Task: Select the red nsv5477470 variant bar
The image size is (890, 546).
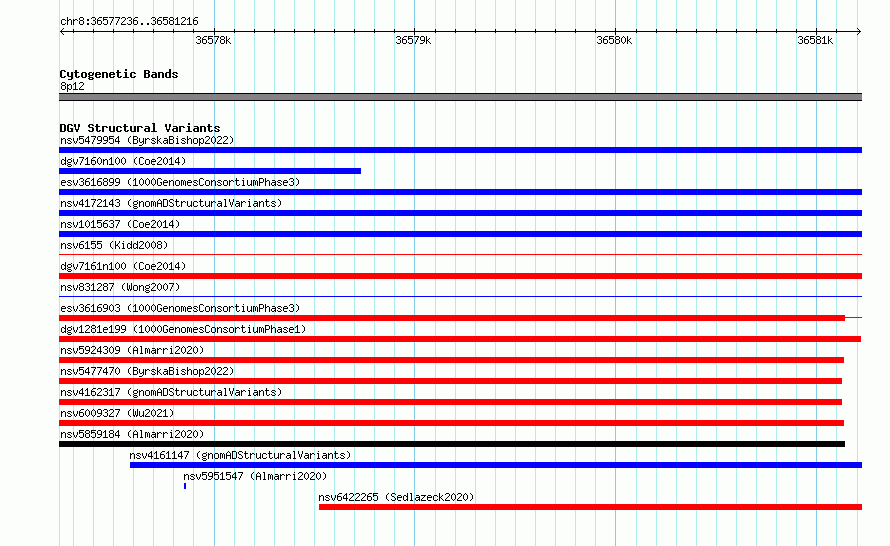Action: point(450,381)
